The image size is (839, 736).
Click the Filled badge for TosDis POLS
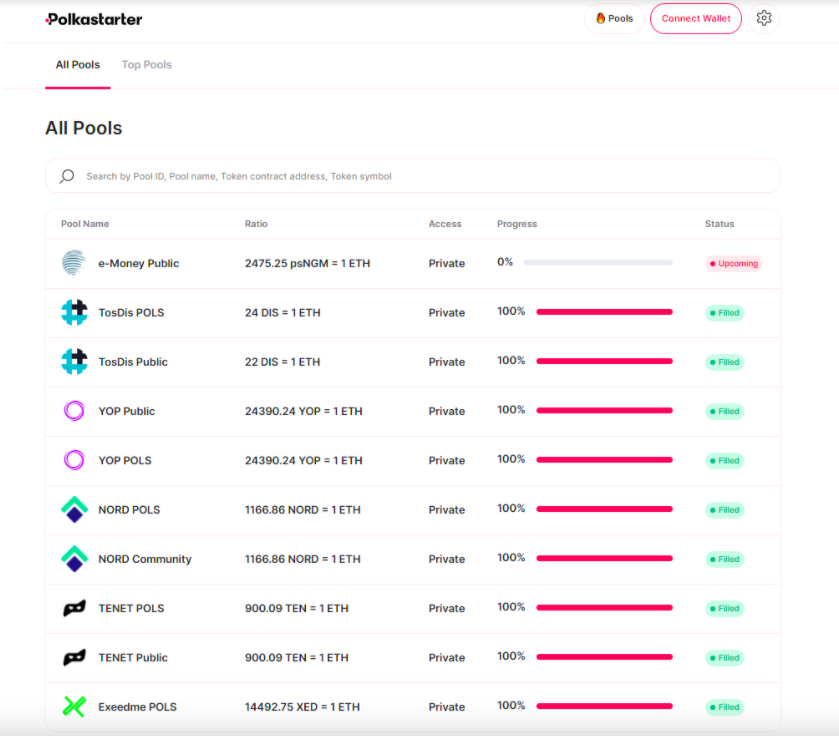click(724, 313)
